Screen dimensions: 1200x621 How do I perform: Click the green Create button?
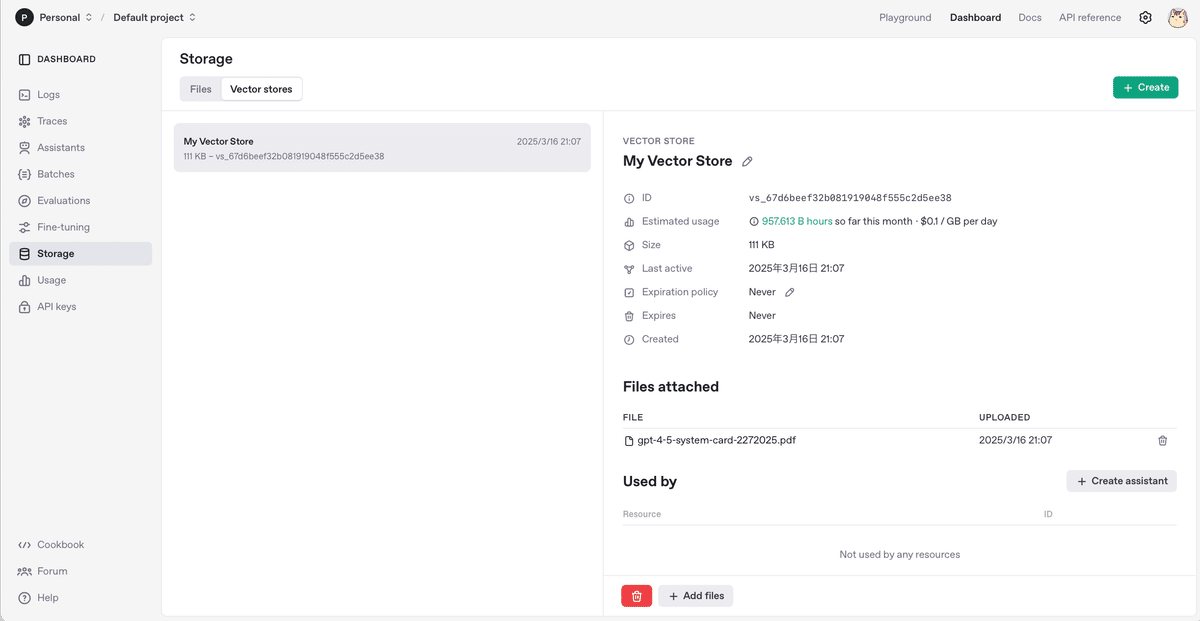(x=1145, y=87)
